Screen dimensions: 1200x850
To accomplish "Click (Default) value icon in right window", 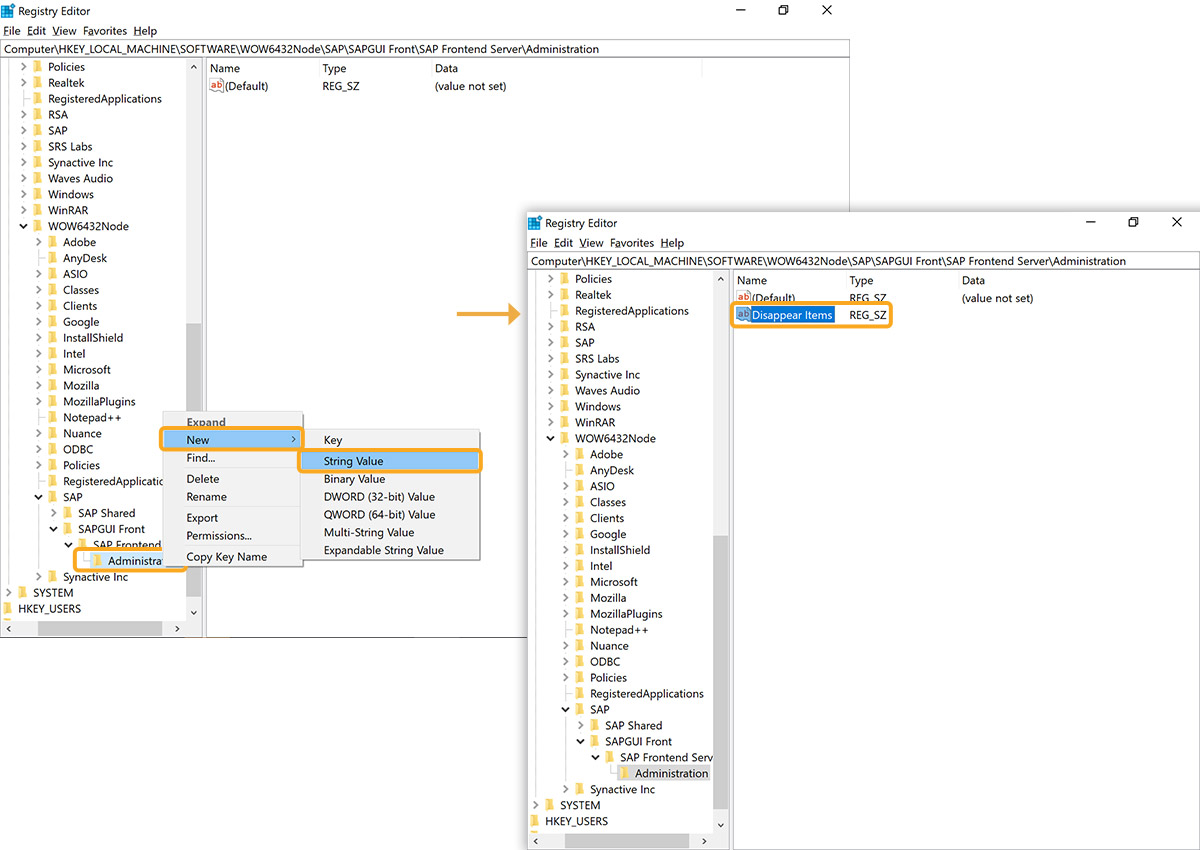I will click(x=743, y=298).
